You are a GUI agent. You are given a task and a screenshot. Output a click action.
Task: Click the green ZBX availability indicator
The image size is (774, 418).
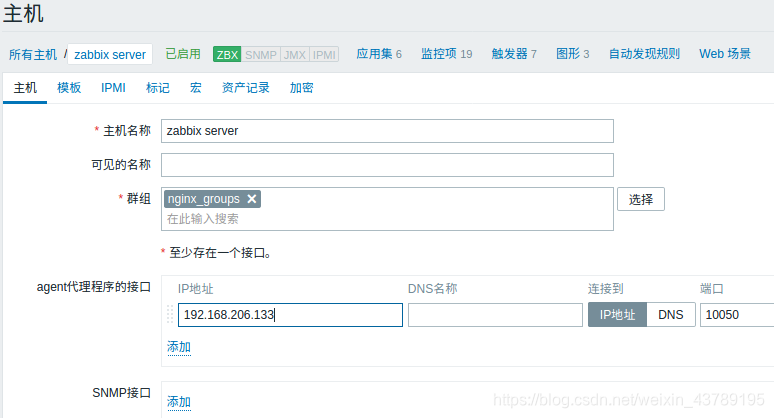(227, 54)
